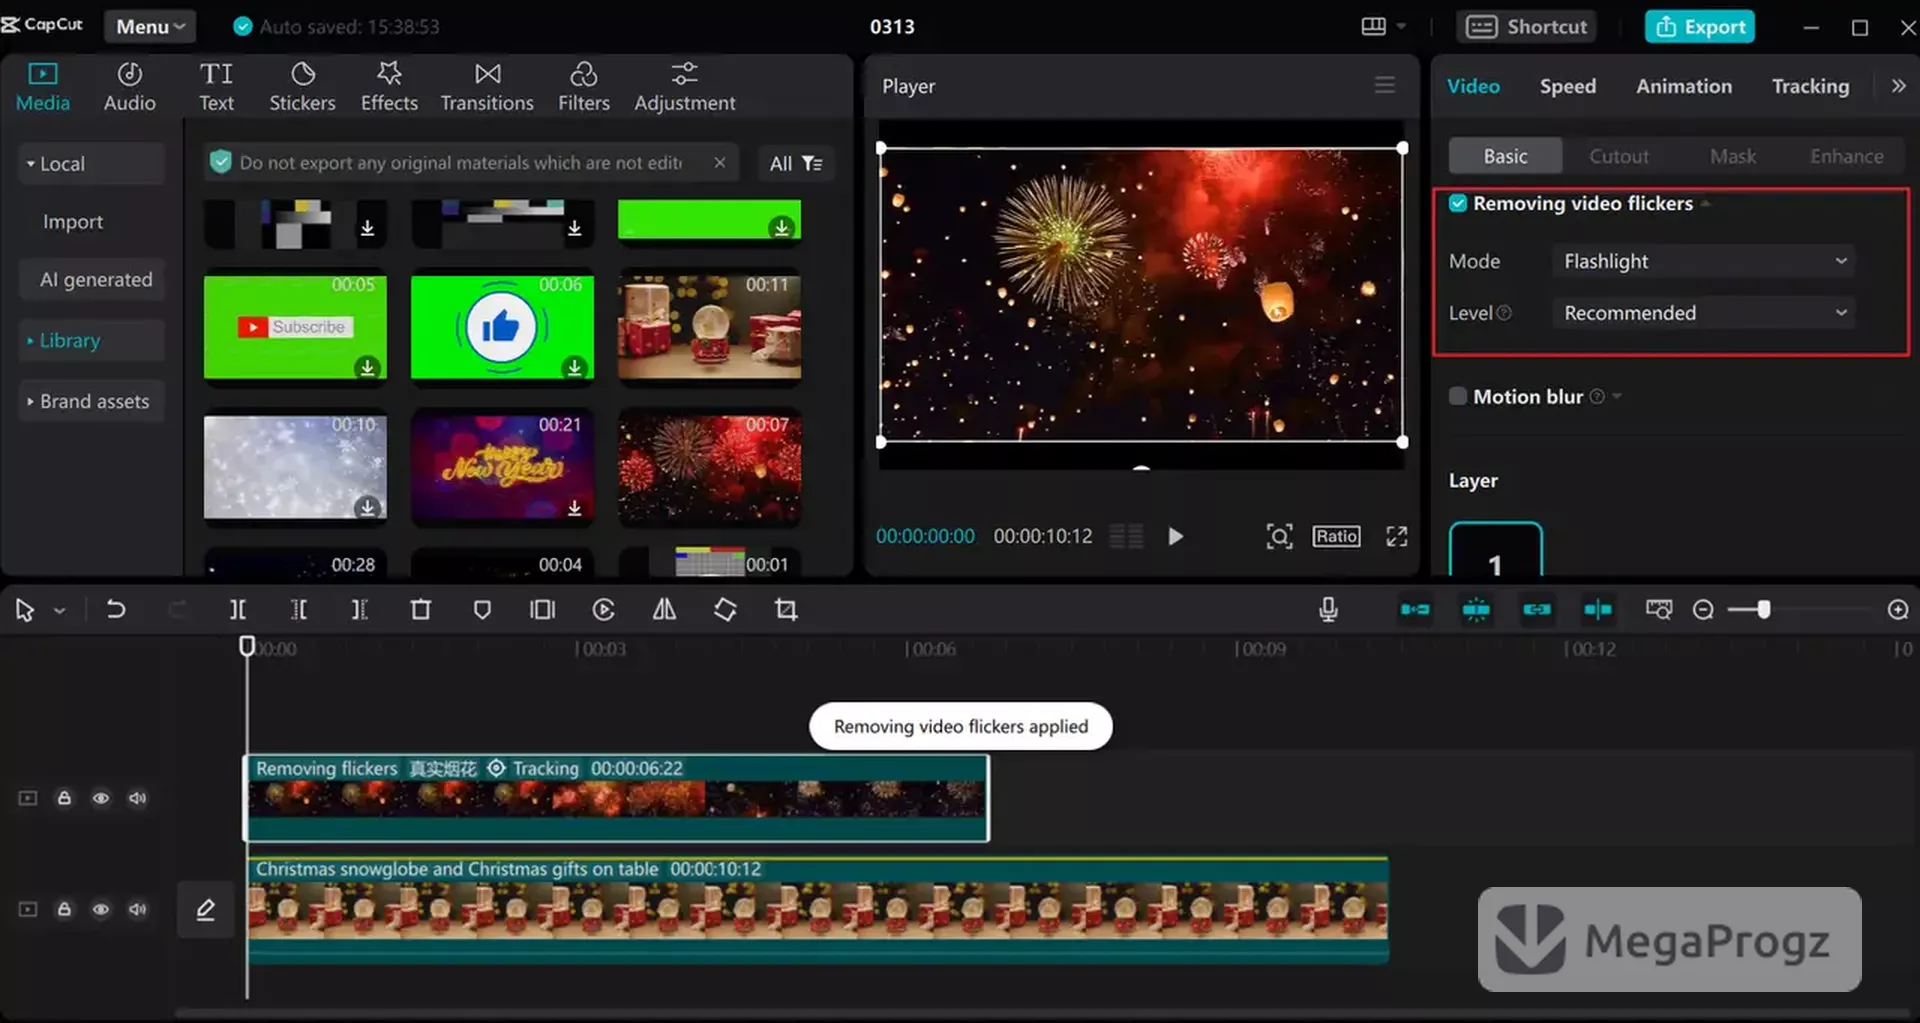
Task: Toggle main track magnet
Action: point(1415,609)
